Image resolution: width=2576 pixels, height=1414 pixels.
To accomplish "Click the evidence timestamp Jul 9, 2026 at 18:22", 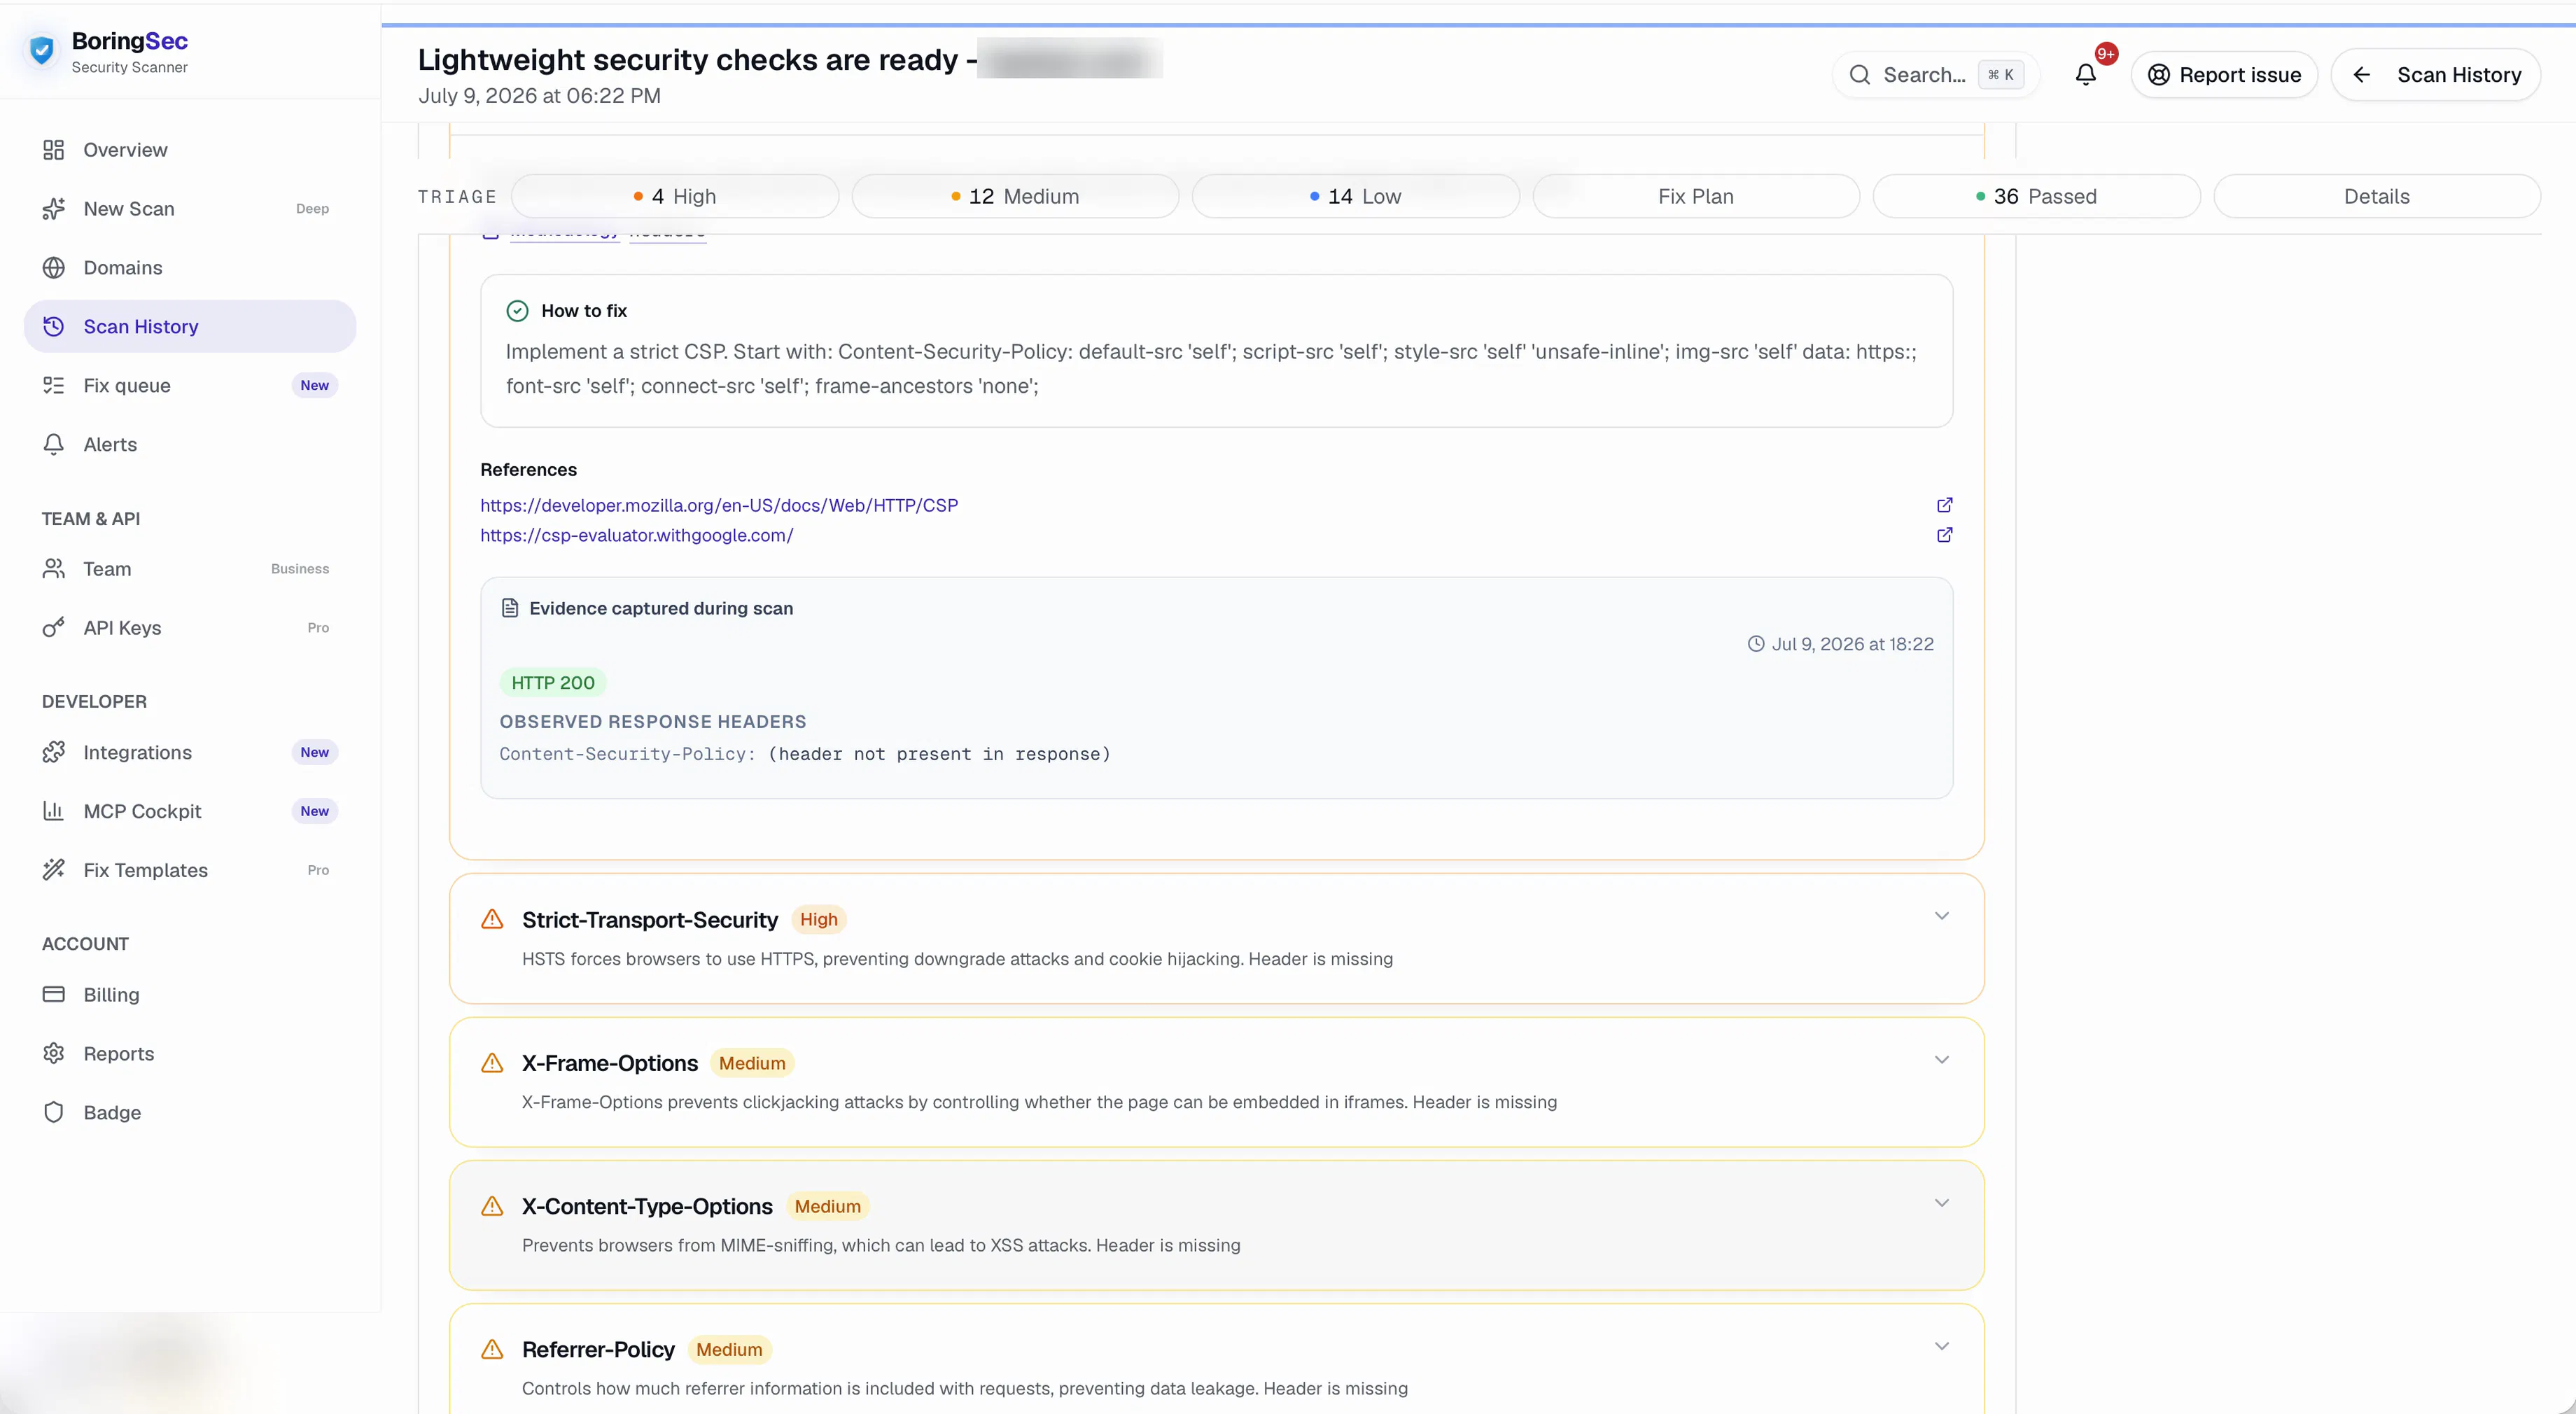I will [x=1840, y=644].
